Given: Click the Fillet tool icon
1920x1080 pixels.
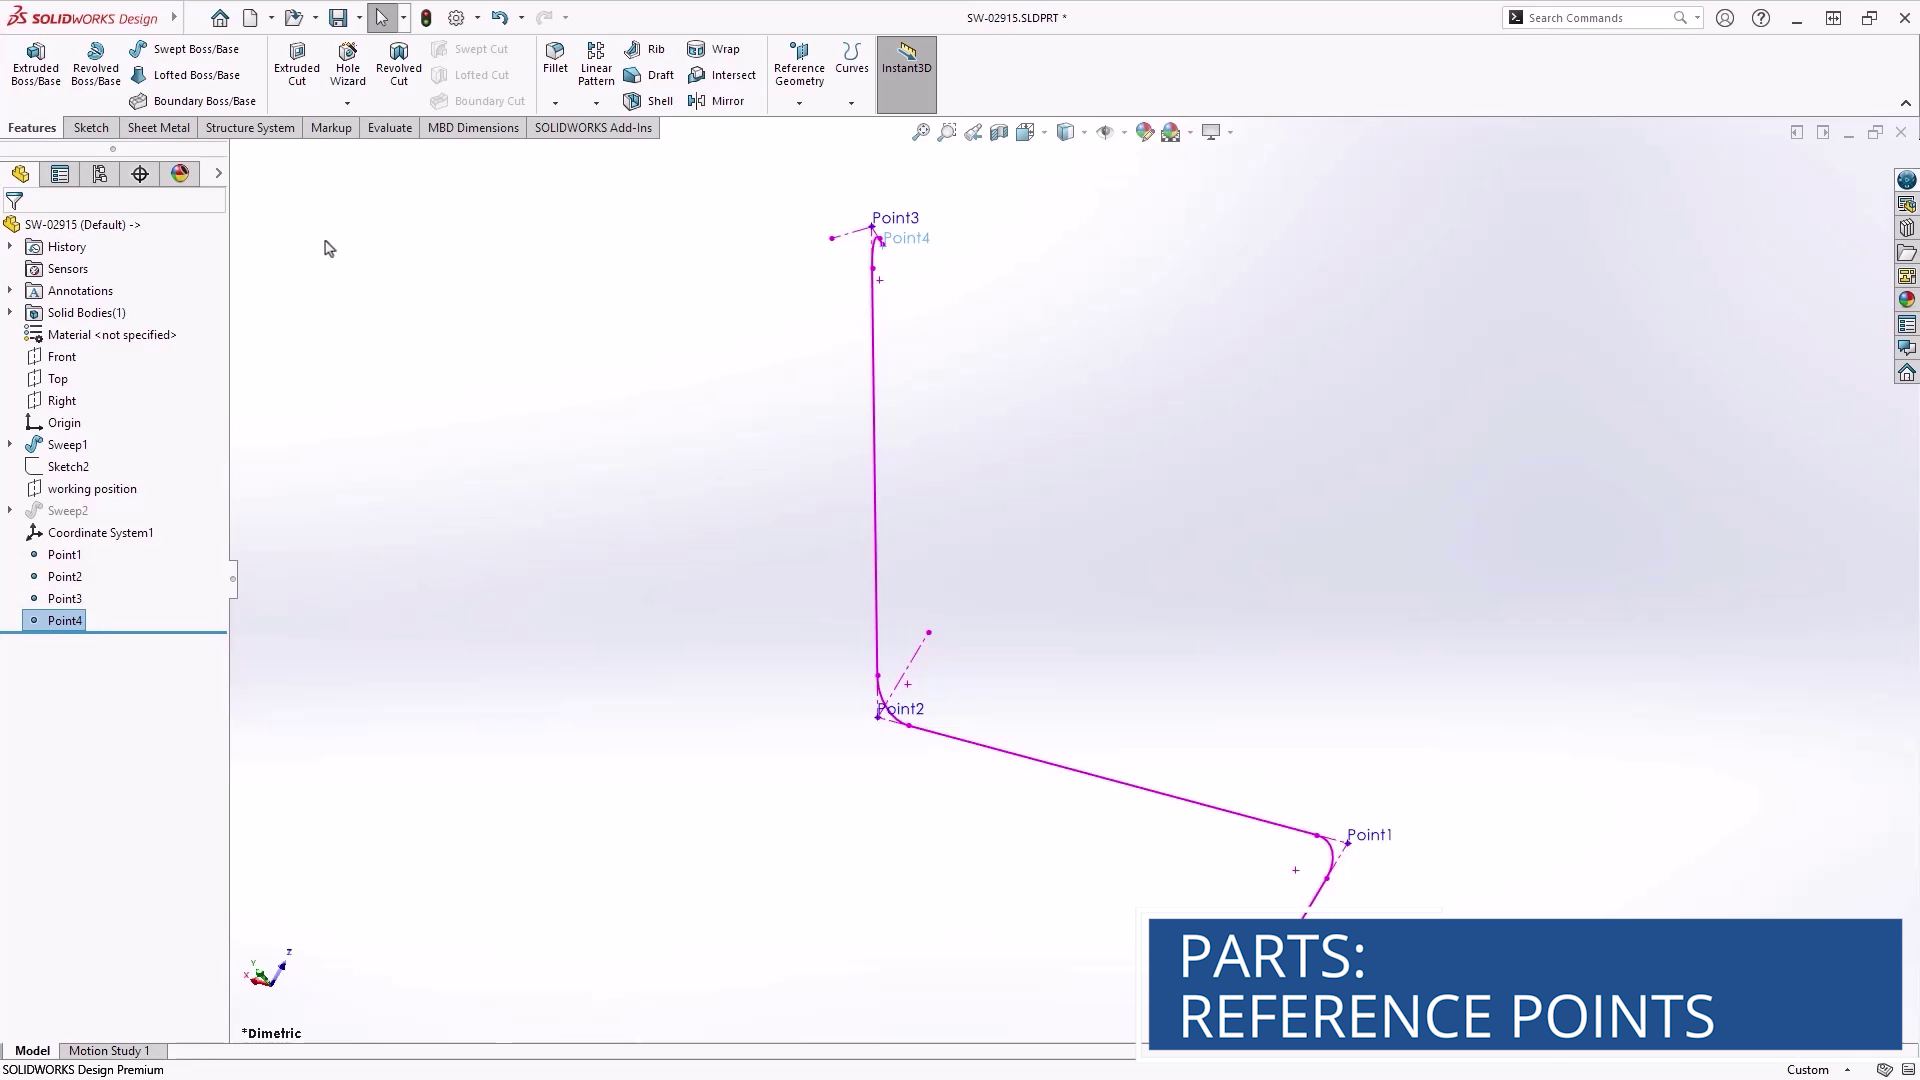Looking at the screenshot, I should click(x=555, y=52).
